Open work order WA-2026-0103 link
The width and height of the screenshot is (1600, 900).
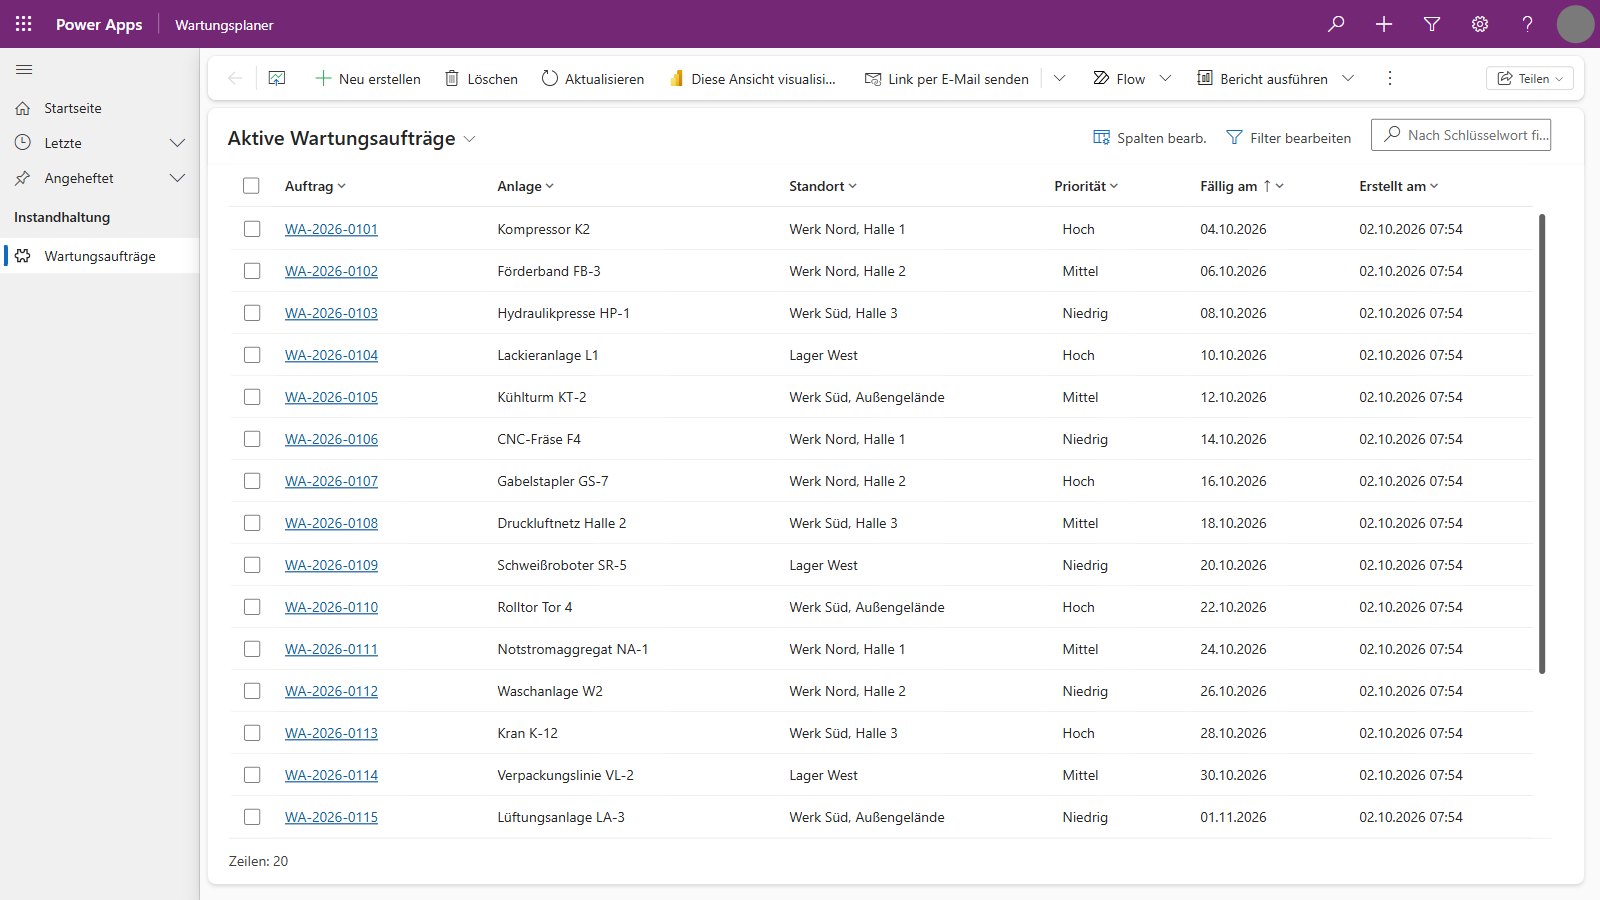click(x=331, y=313)
